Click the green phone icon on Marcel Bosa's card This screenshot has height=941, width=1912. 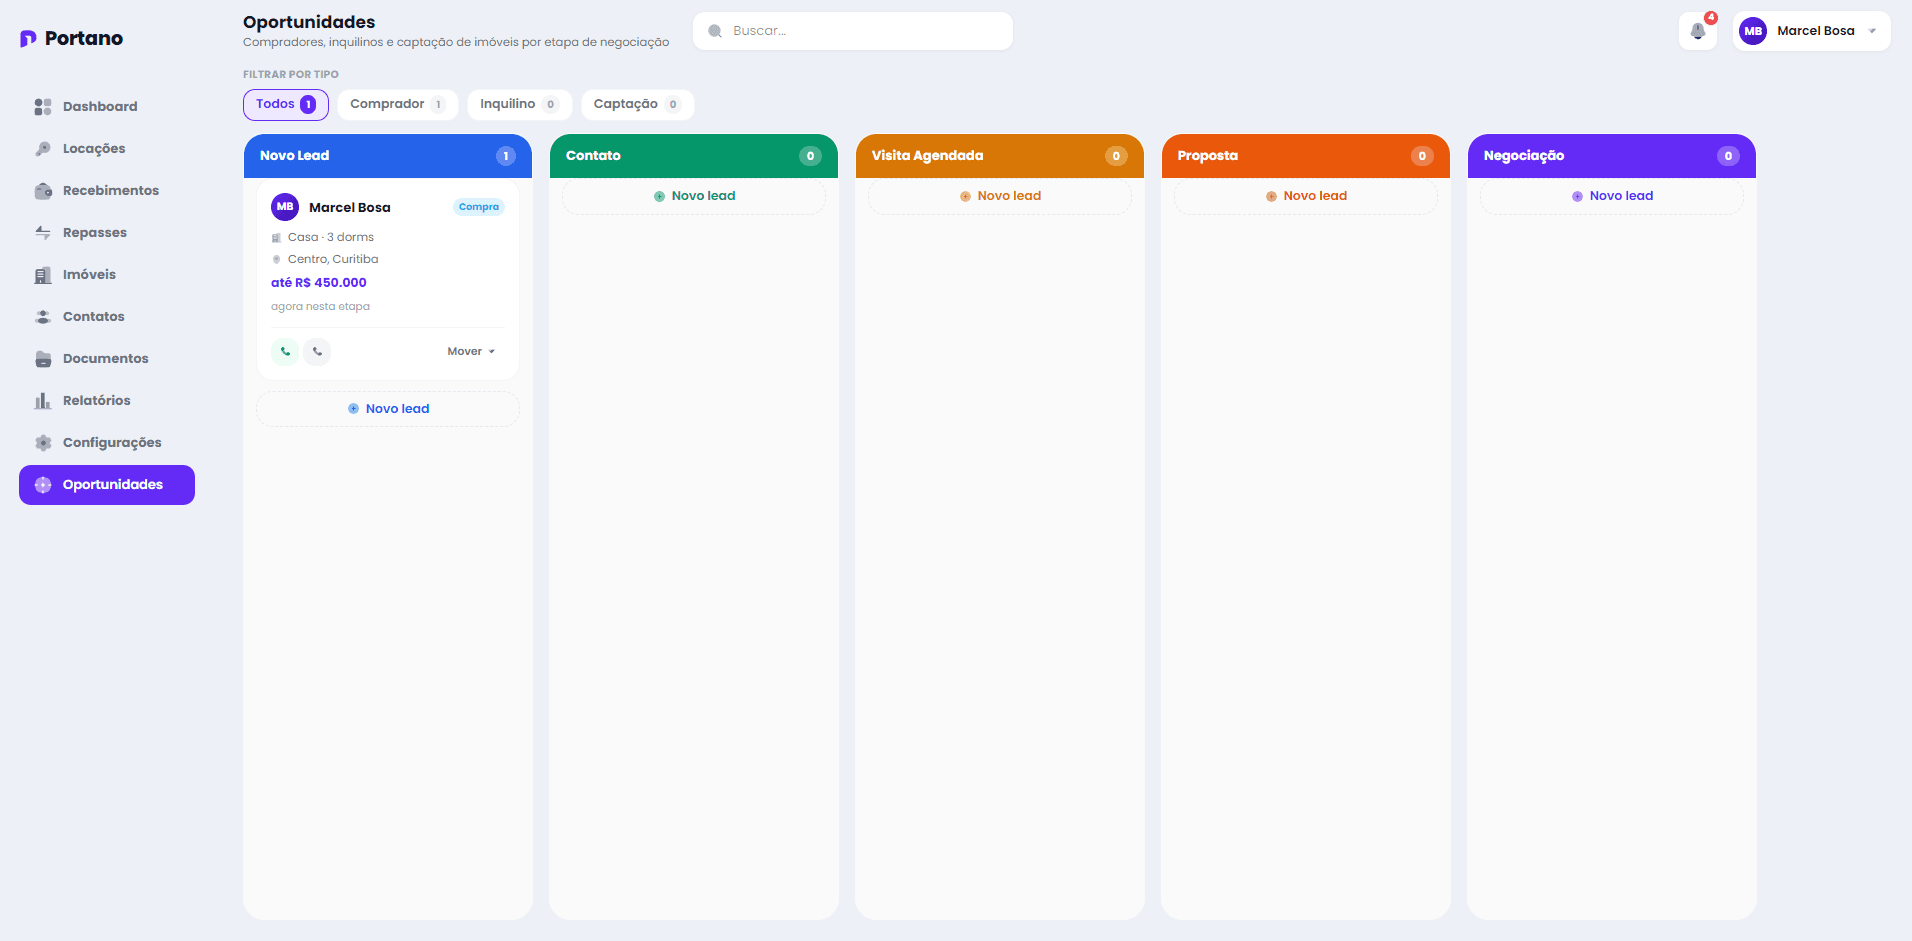tap(285, 351)
